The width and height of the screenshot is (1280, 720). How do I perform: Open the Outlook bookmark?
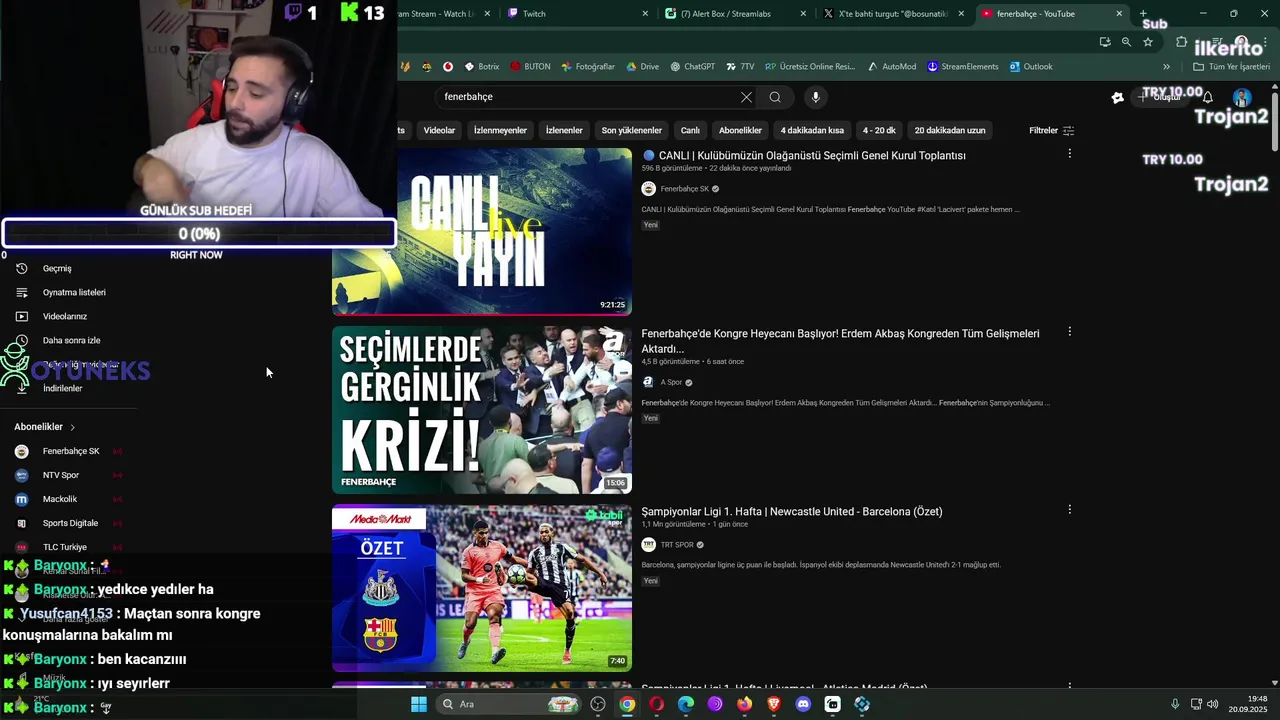[x=1031, y=67]
